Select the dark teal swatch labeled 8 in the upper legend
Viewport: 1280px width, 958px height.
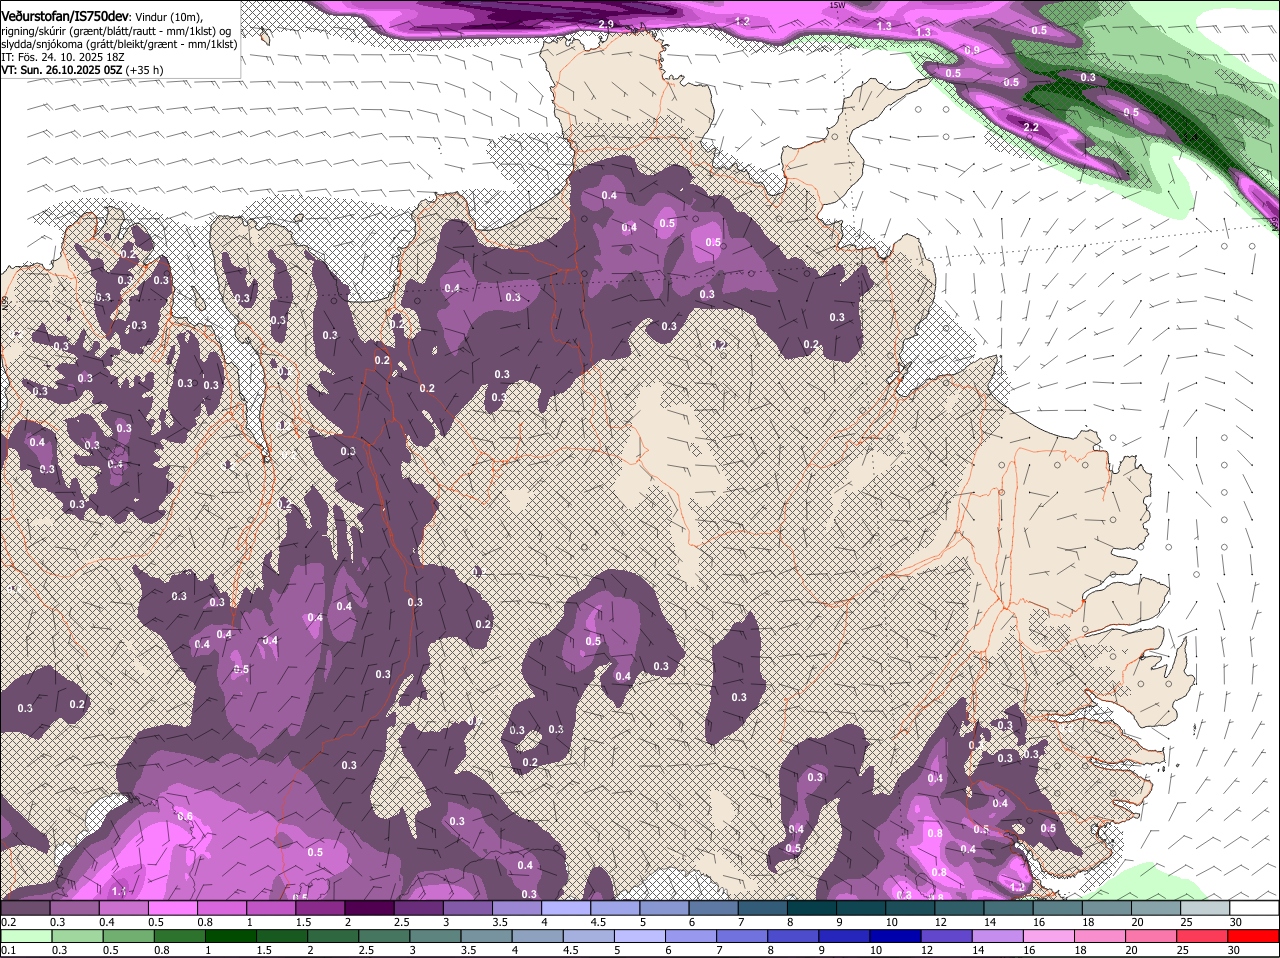812,908
